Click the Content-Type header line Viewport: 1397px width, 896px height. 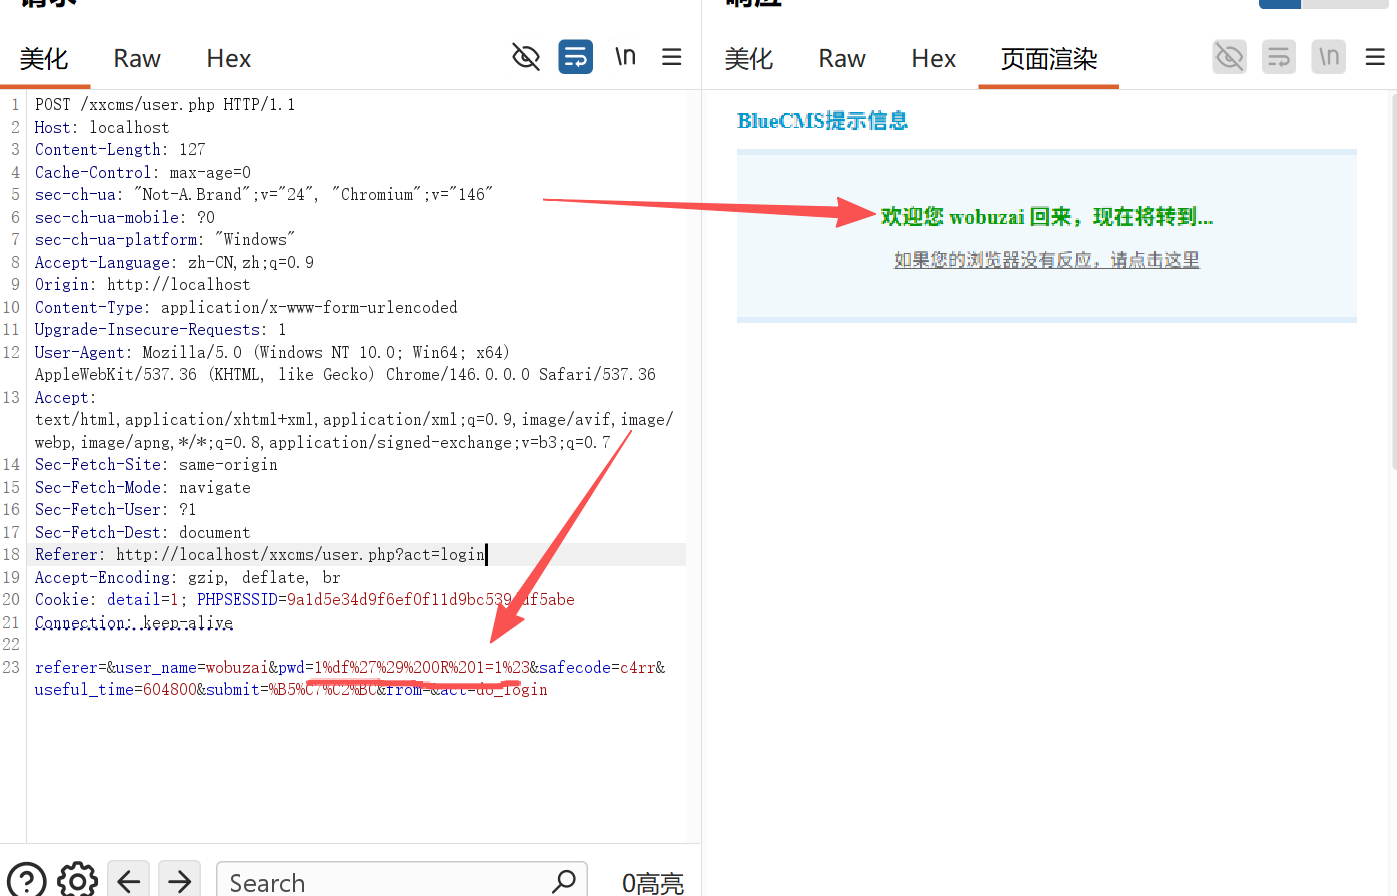pyautogui.click(x=246, y=308)
